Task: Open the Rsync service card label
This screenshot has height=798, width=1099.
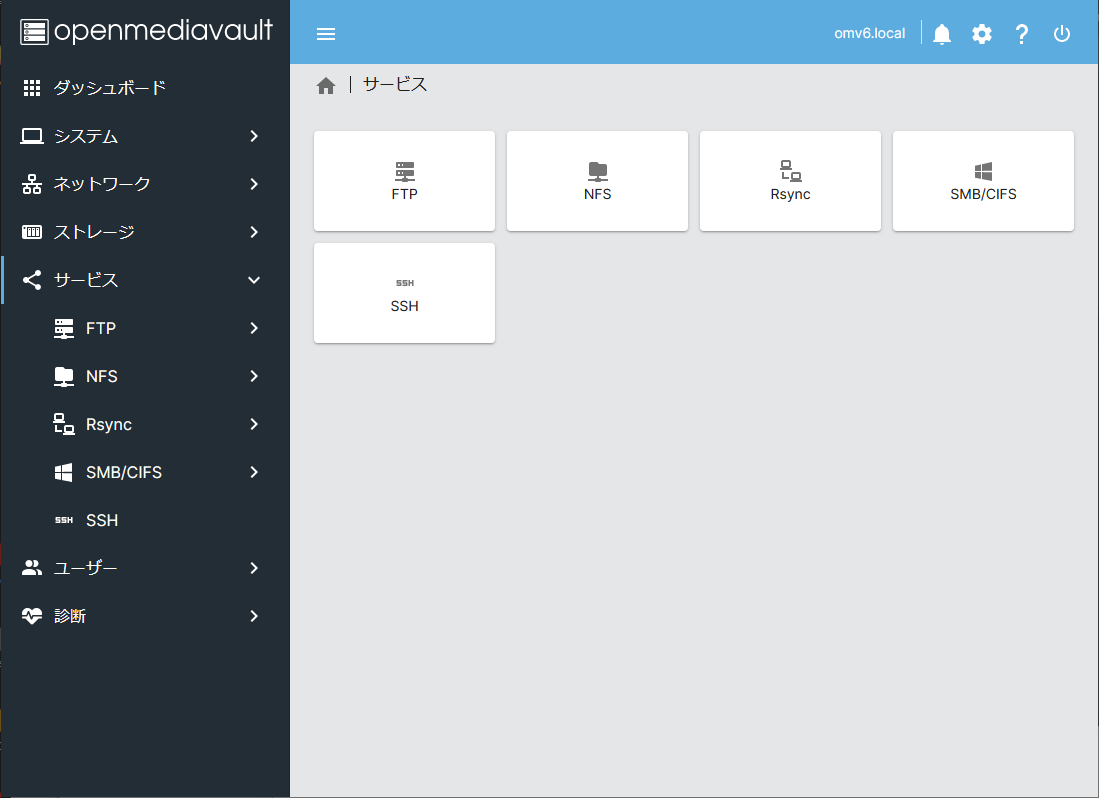Action: tap(791, 195)
